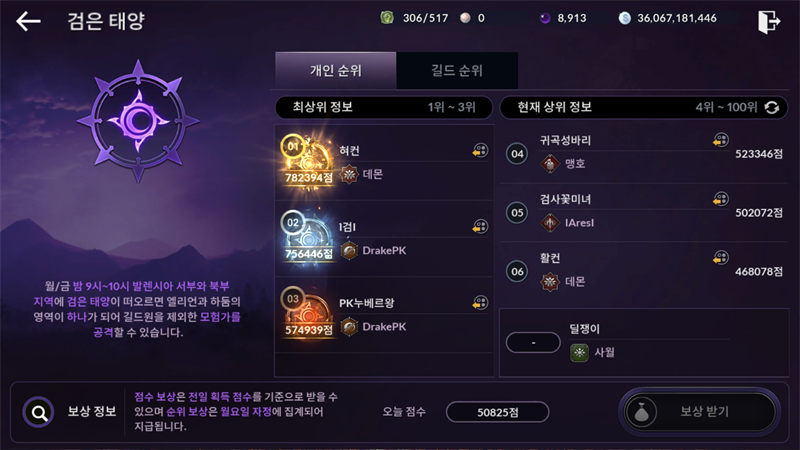Viewport: 800px width, 450px height.
Task: Open the 검은 태양 emblem image
Action: (138, 121)
